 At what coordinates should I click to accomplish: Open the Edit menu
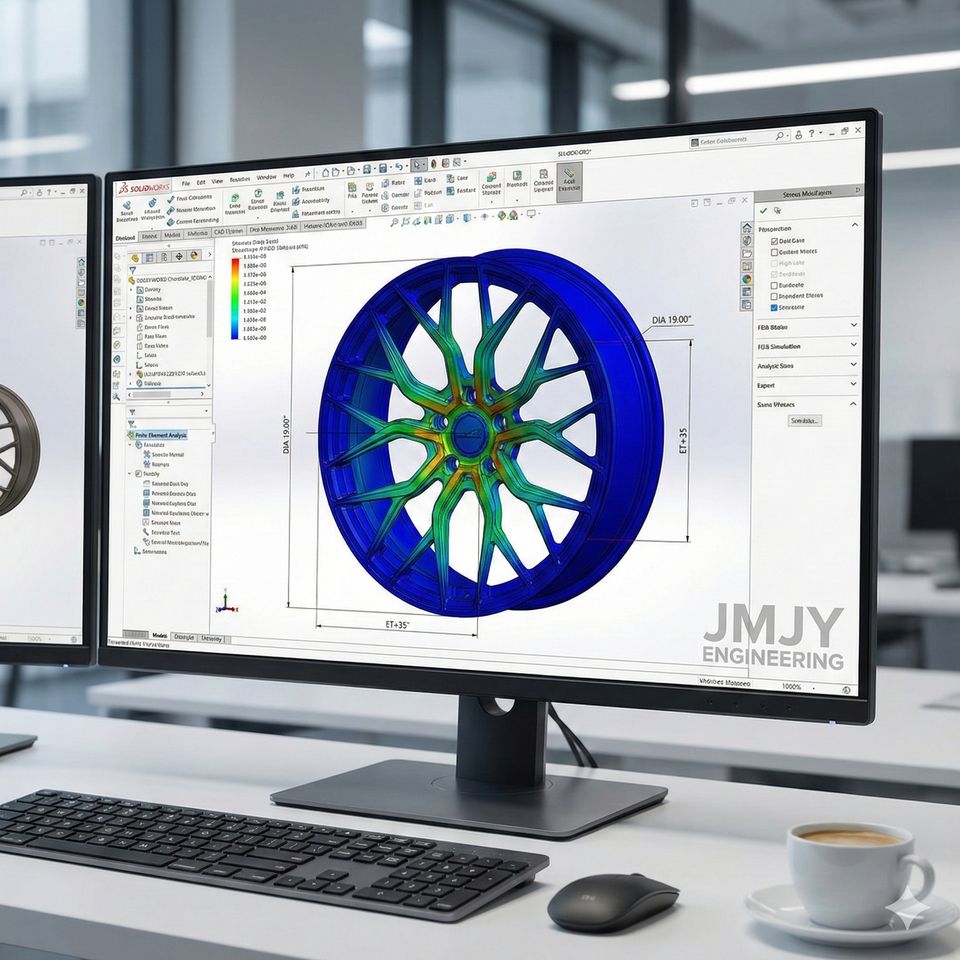pos(201,182)
